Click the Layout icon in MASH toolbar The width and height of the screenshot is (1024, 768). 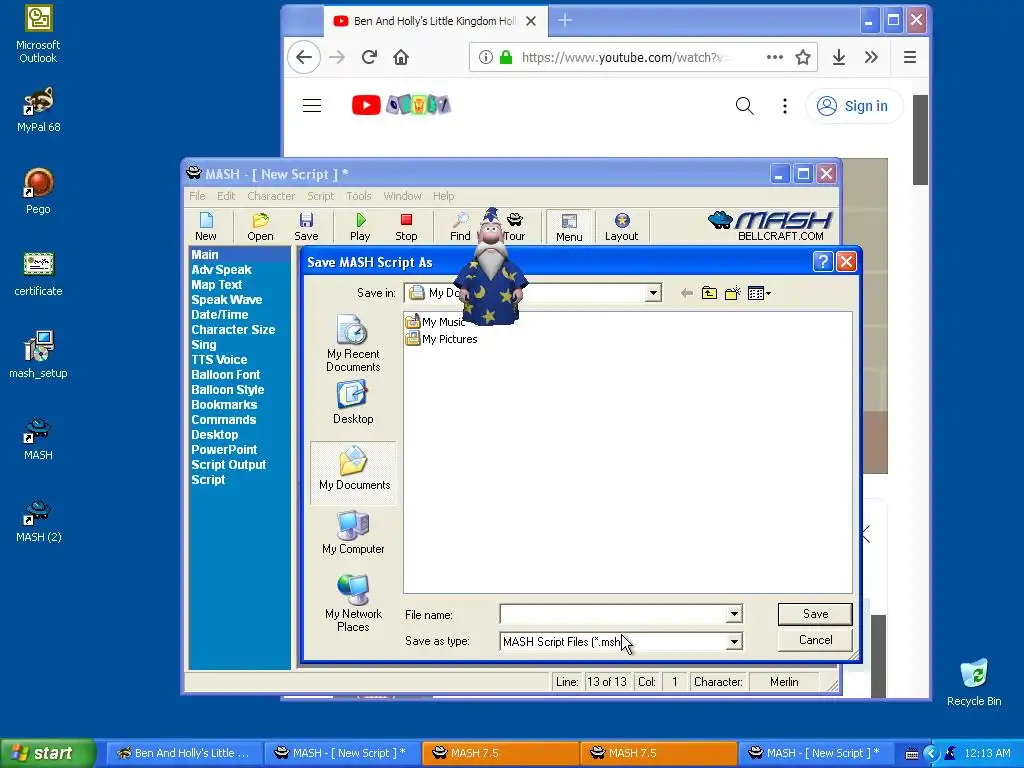coord(621,227)
